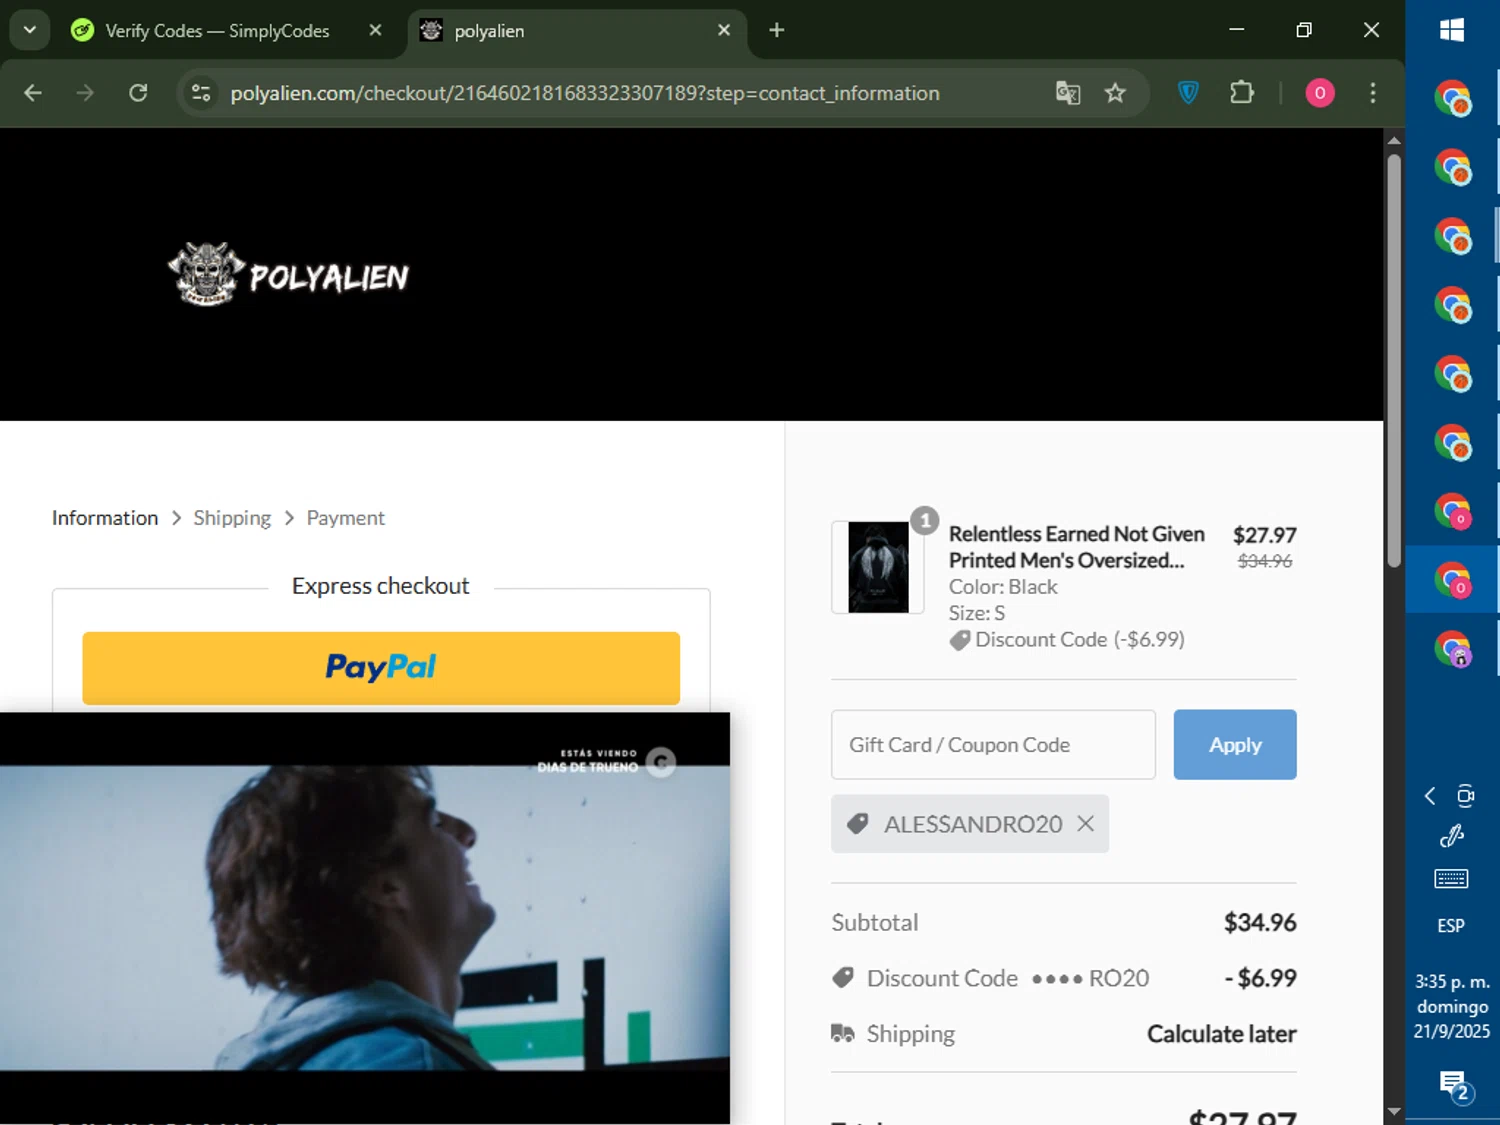
Task: Click the Subtotal $34.96 amount
Action: [1260, 922]
